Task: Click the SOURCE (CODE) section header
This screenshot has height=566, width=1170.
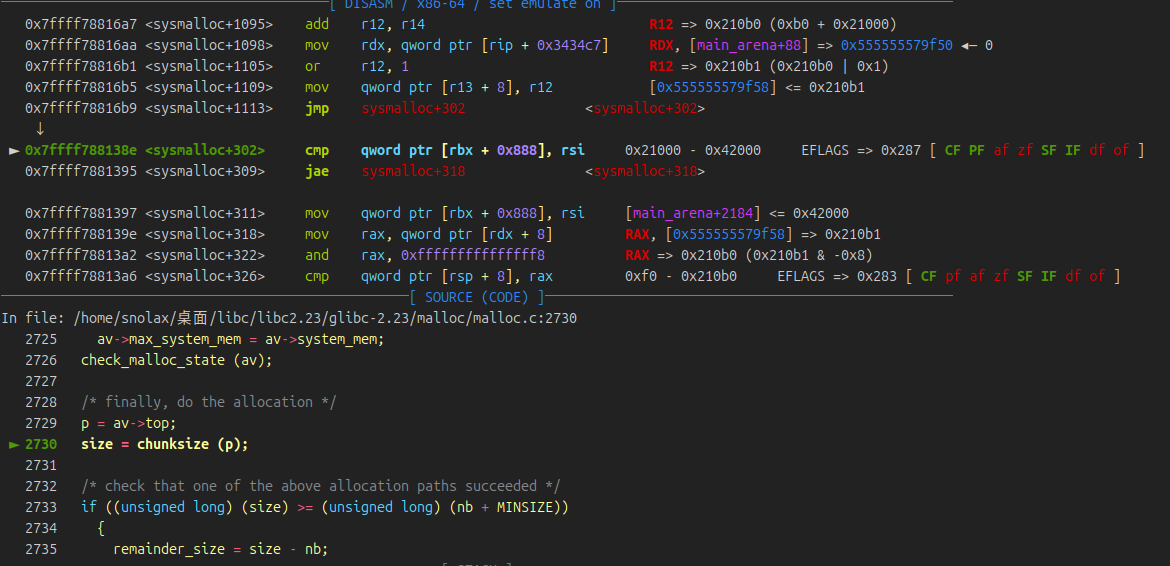Action: coord(477,297)
